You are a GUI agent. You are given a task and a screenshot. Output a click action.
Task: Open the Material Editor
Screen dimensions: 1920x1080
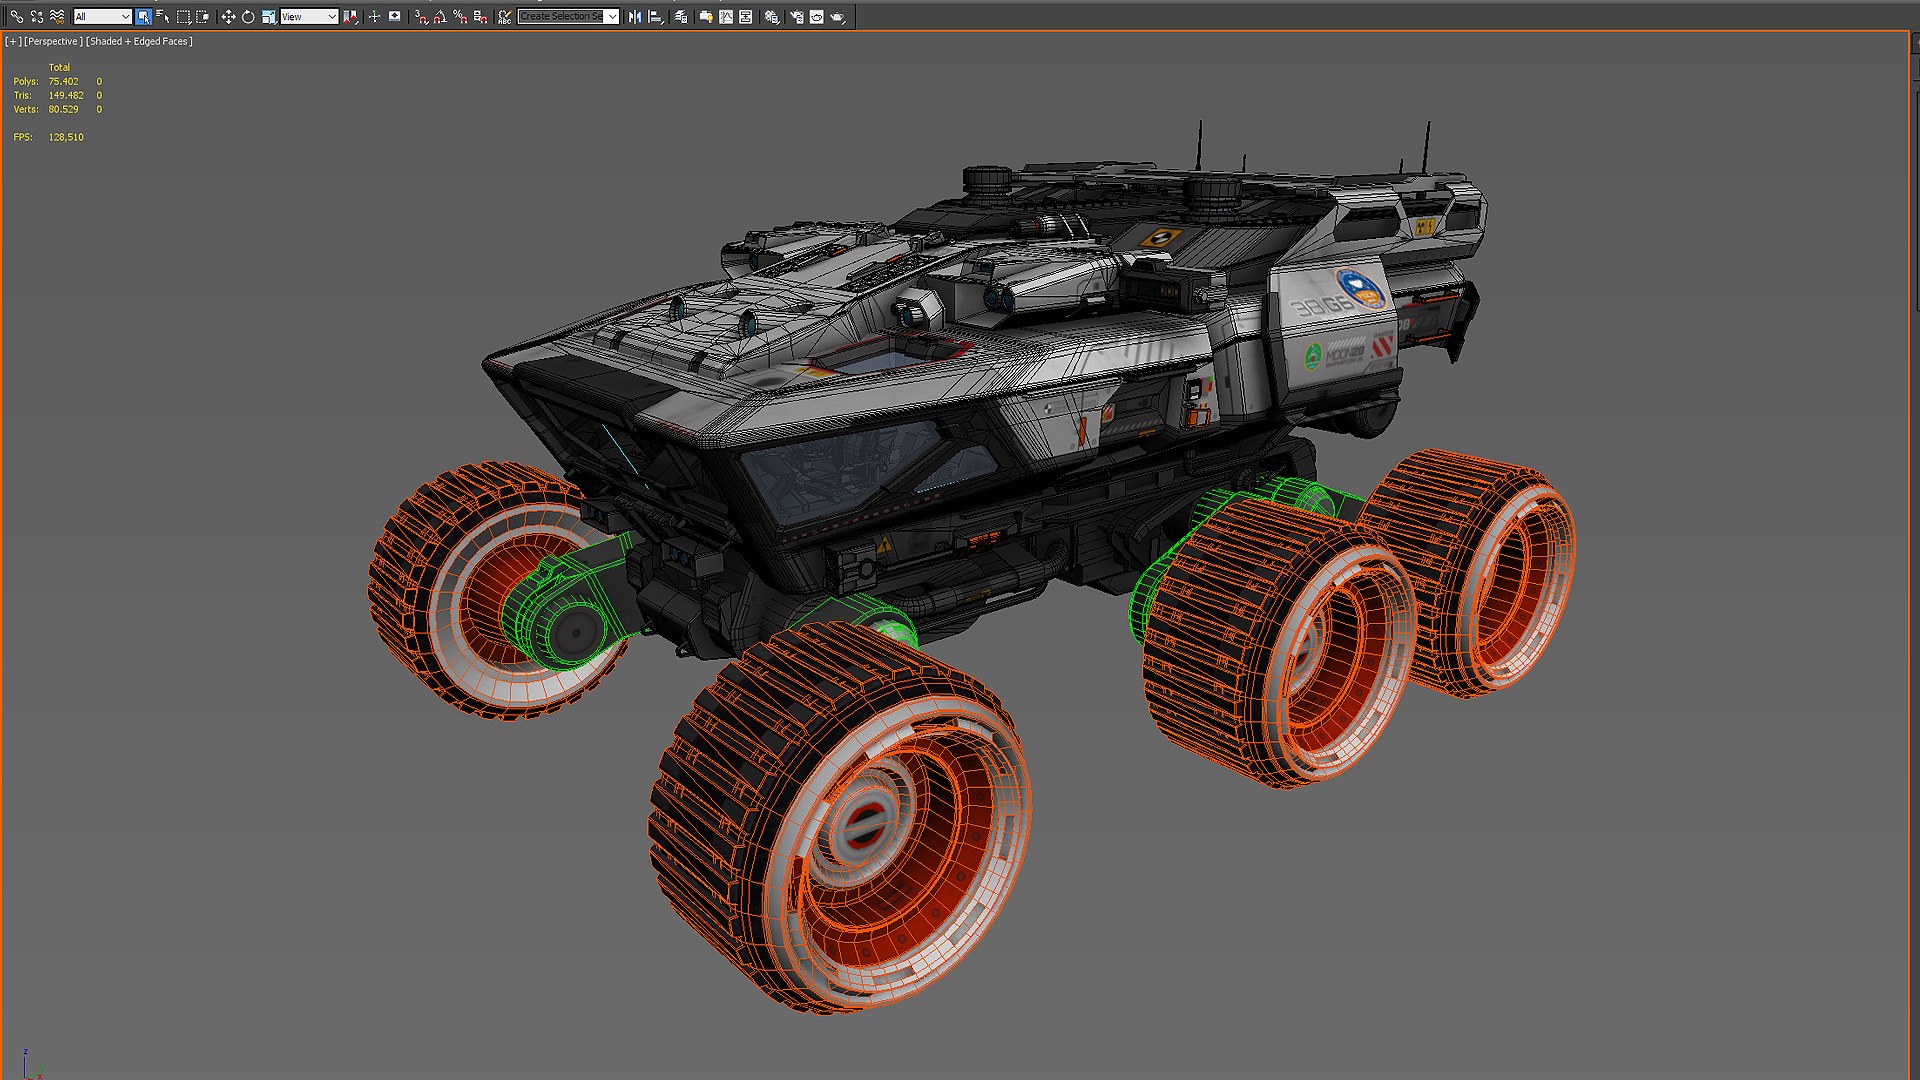pos(771,17)
